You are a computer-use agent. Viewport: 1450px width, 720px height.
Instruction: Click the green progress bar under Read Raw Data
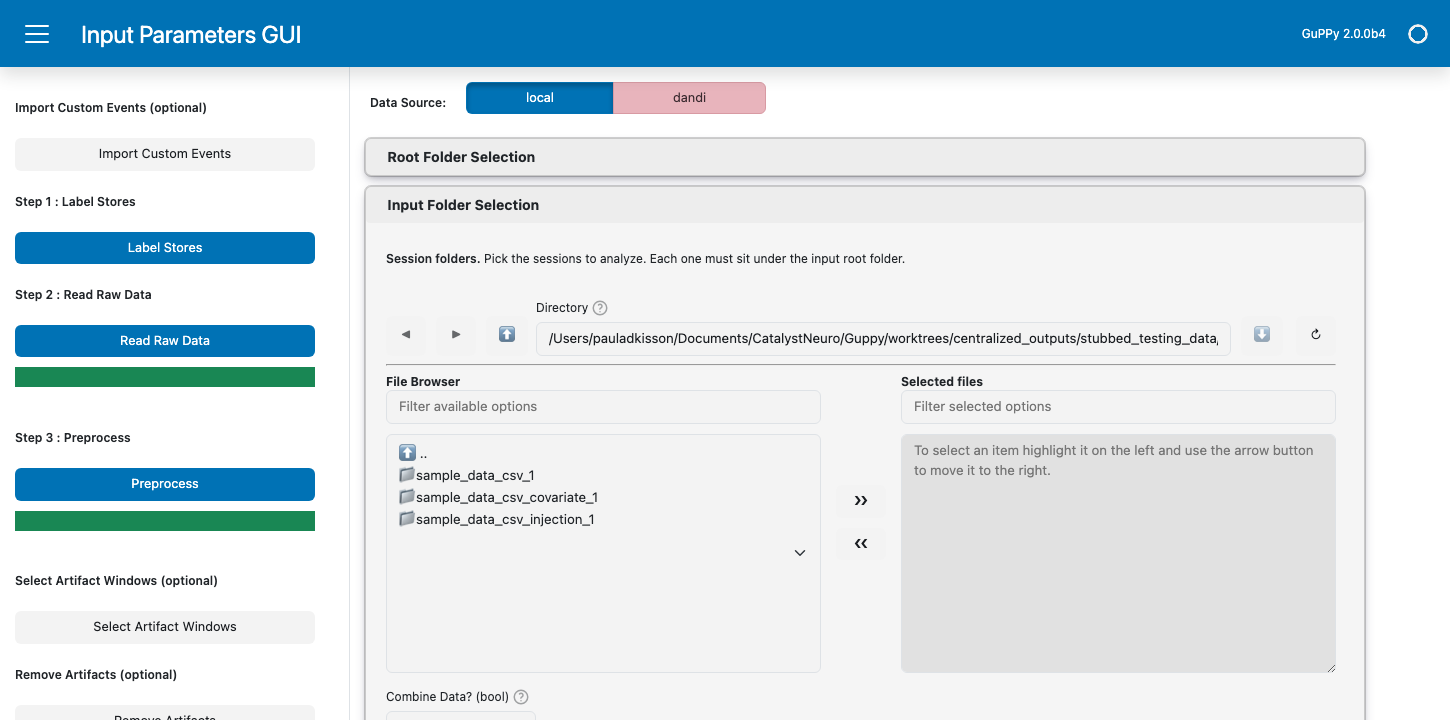pos(165,377)
